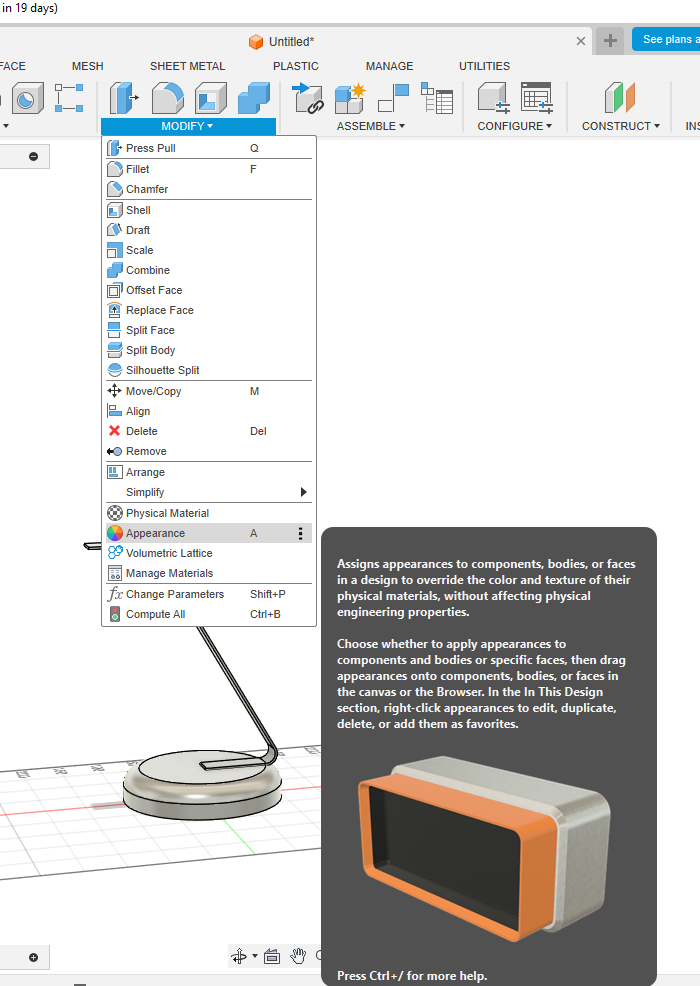The height and width of the screenshot is (986, 700).
Task: Expand comments panel plus button
Action: pos(33,957)
